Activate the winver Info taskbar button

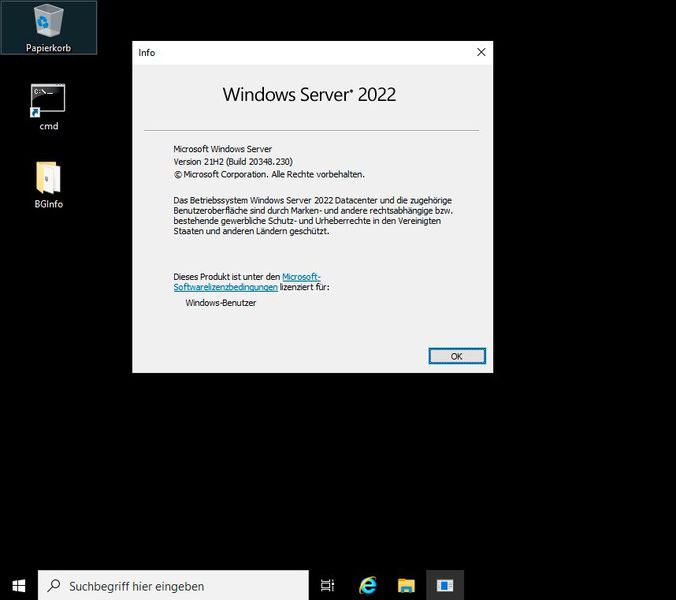[x=445, y=585]
